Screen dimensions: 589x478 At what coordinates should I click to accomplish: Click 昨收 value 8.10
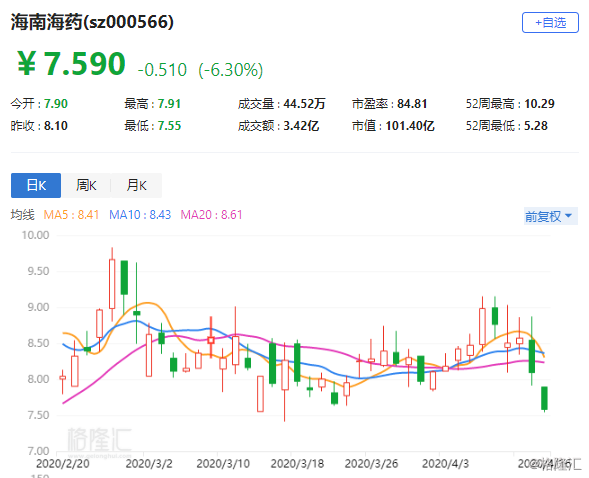point(56,126)
